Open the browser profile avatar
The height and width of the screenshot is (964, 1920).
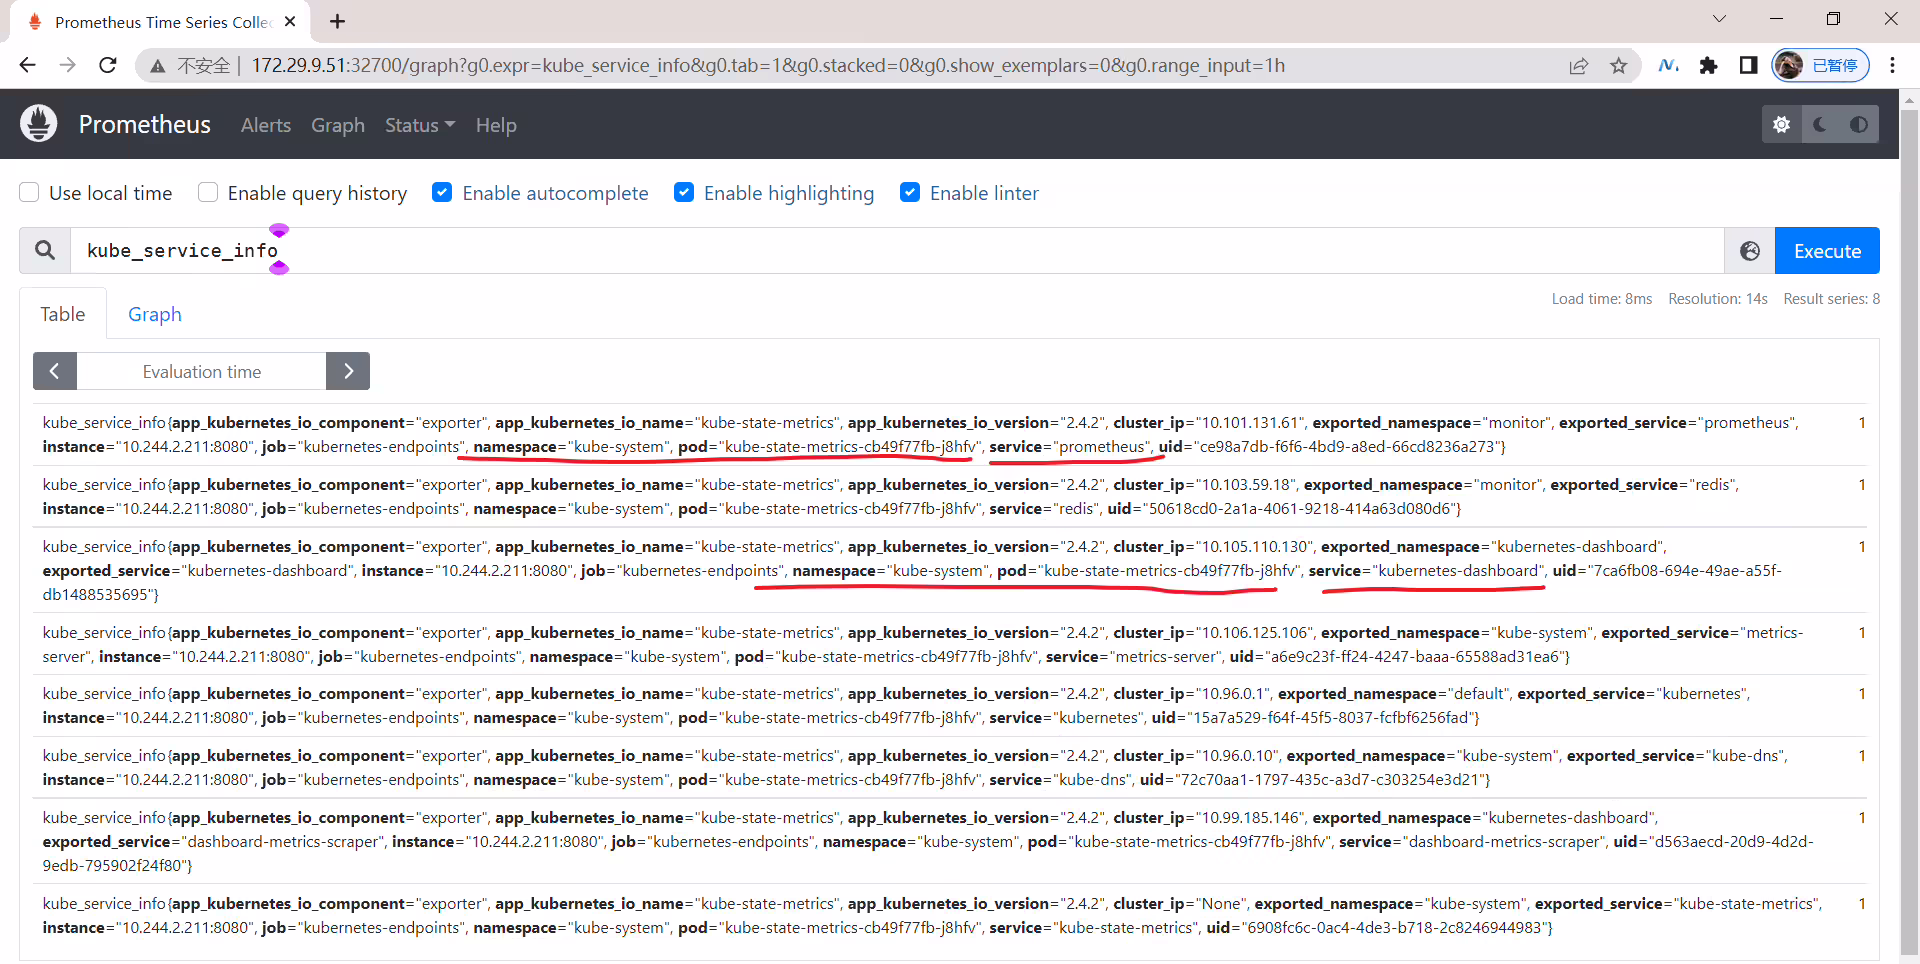[x=1820, y=66]
